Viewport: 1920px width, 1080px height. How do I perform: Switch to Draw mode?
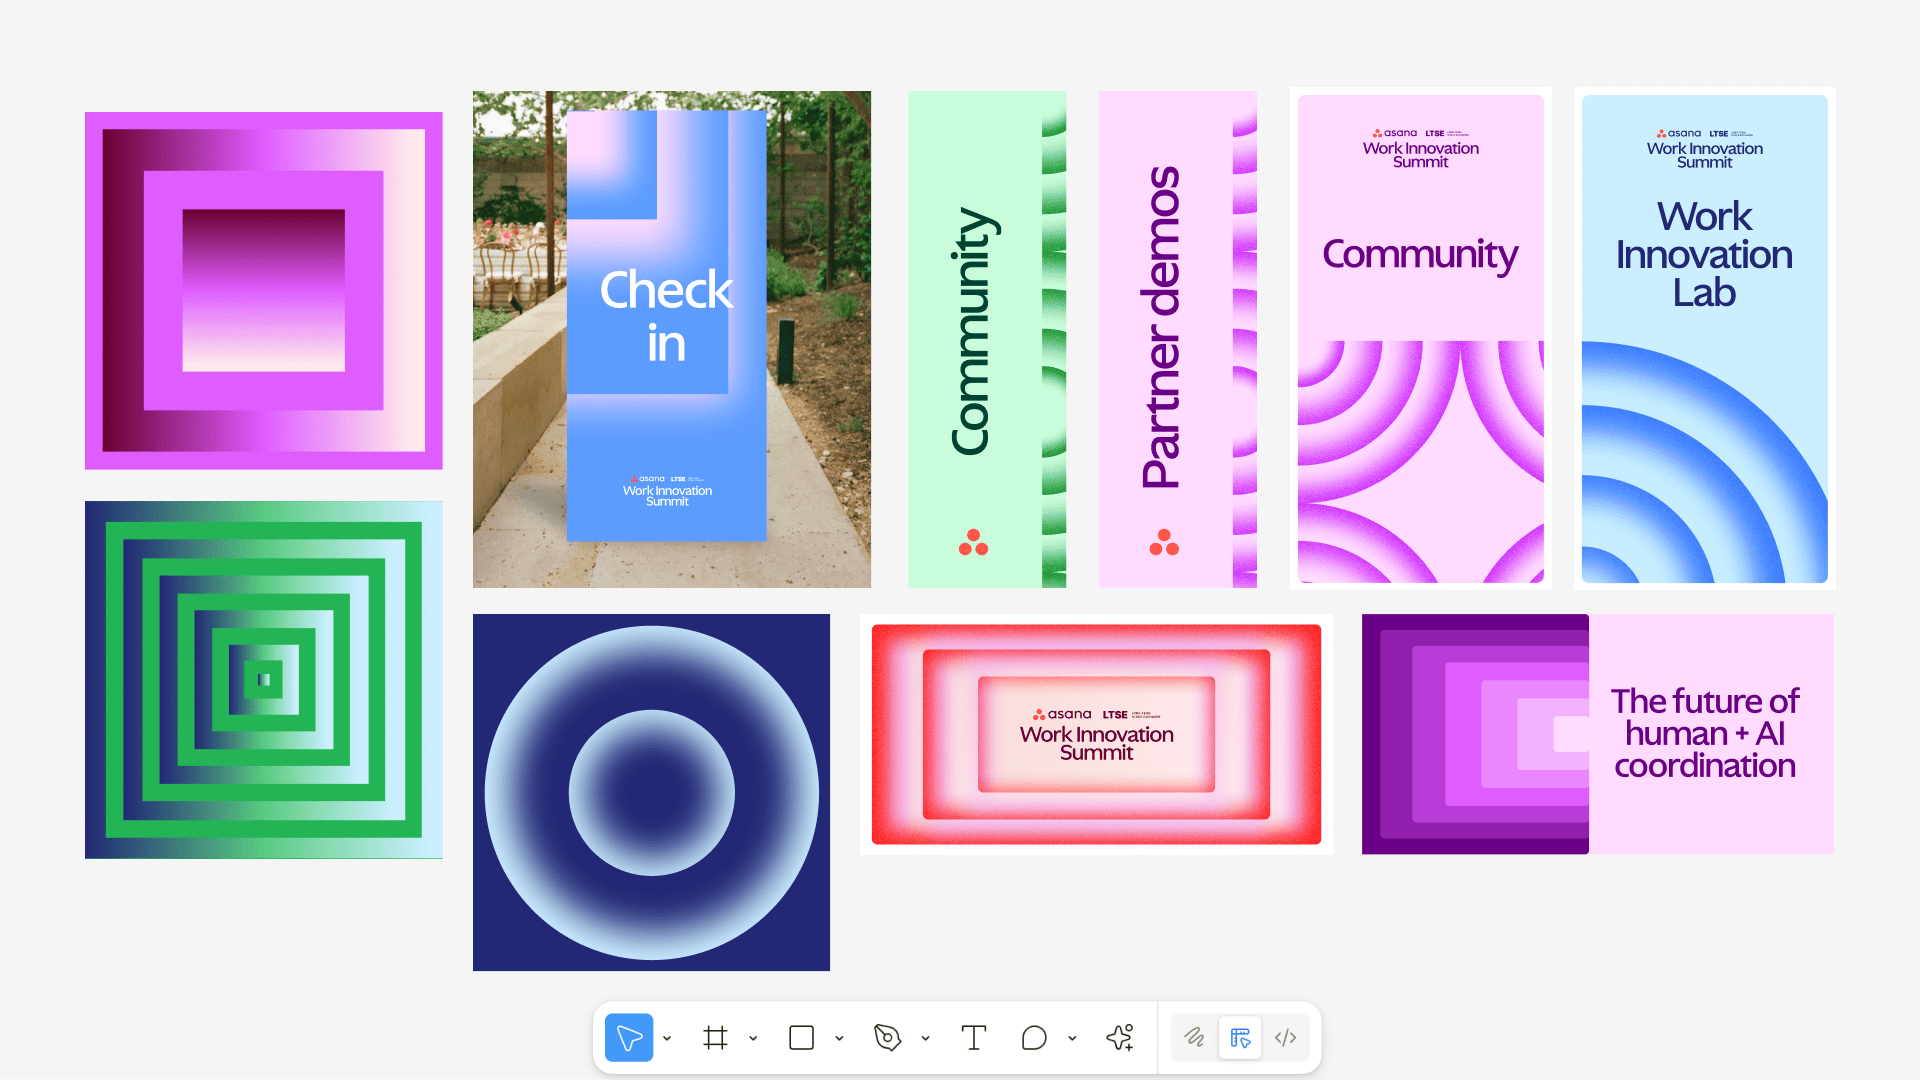coord(1194,1038)
